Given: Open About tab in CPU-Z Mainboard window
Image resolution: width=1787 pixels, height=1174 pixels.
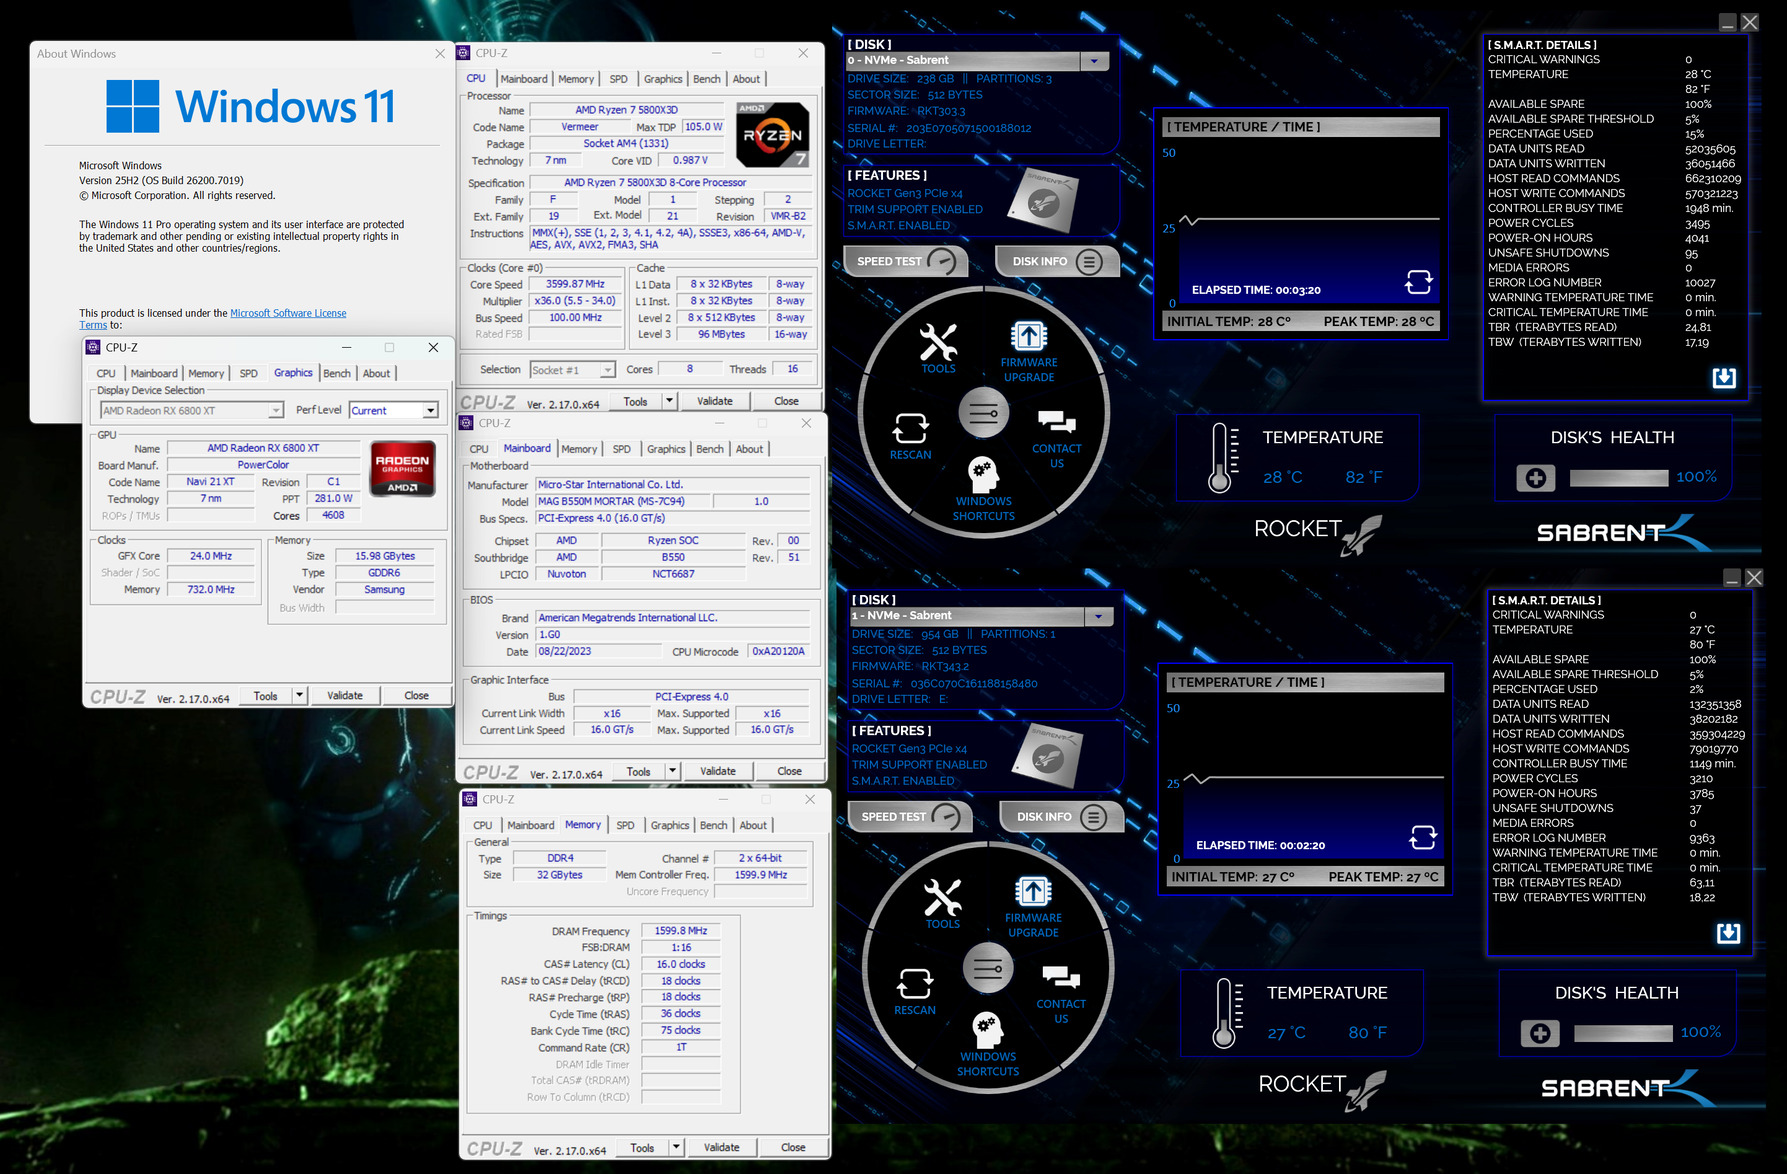Looking at the screenshot, I should coord(749,449).
